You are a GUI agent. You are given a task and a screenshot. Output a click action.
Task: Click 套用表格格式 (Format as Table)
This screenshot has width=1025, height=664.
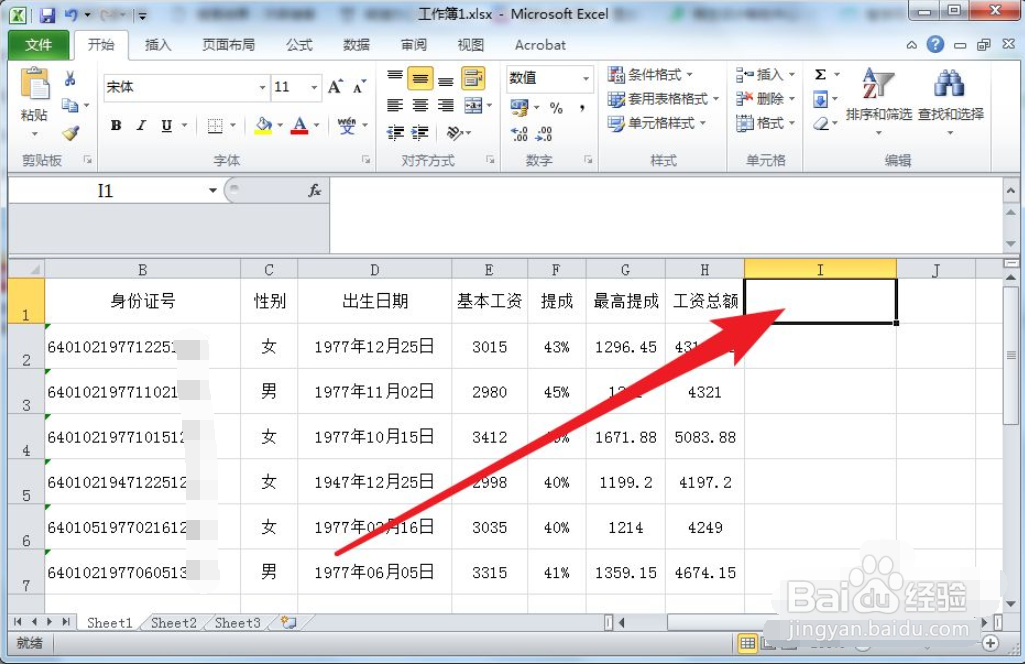tap(660, 99)
